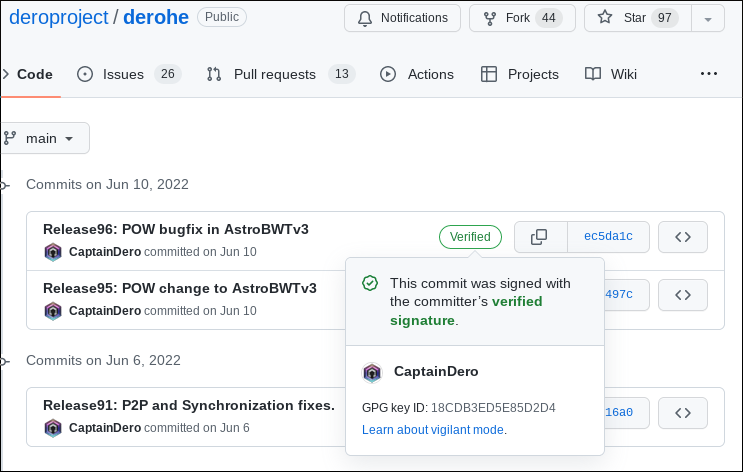This screenshot has height=472, width=743.
Task: Click the Notifications bell button
Action: [402, 18]
